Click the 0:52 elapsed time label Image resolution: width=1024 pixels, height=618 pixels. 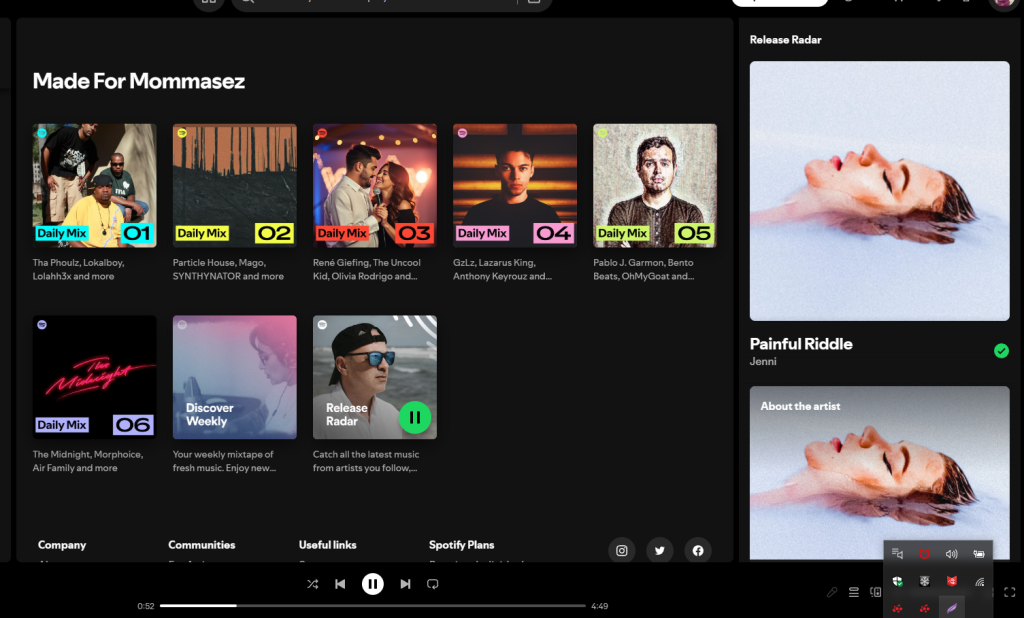pos(146,606)
